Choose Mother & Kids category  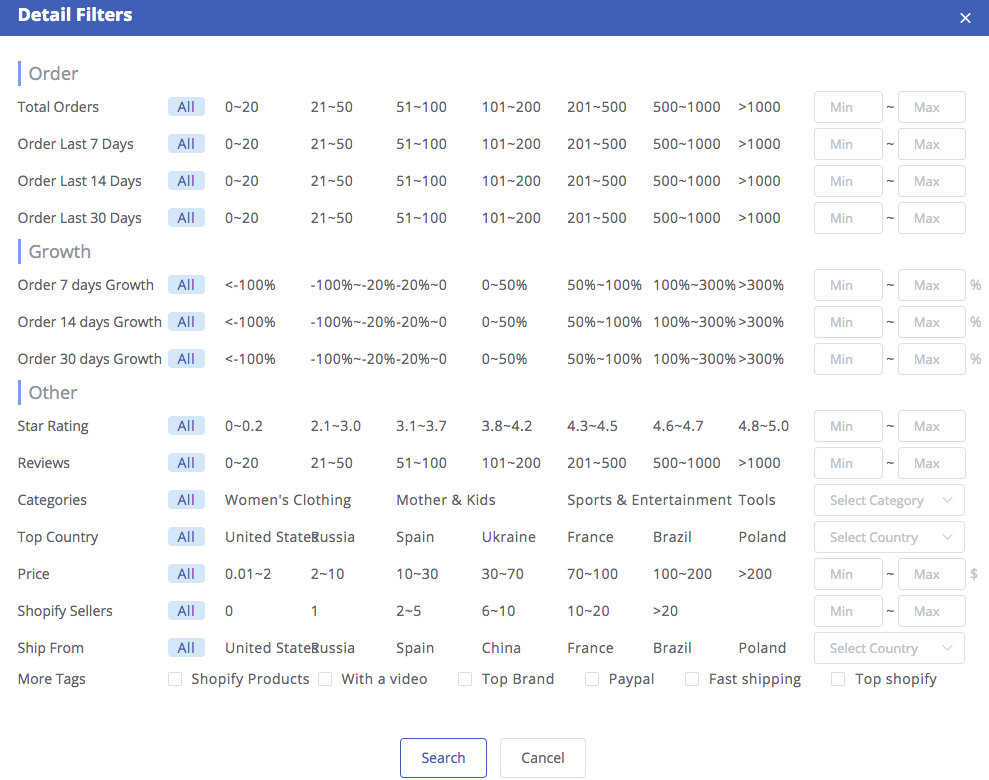click(446, 500)
